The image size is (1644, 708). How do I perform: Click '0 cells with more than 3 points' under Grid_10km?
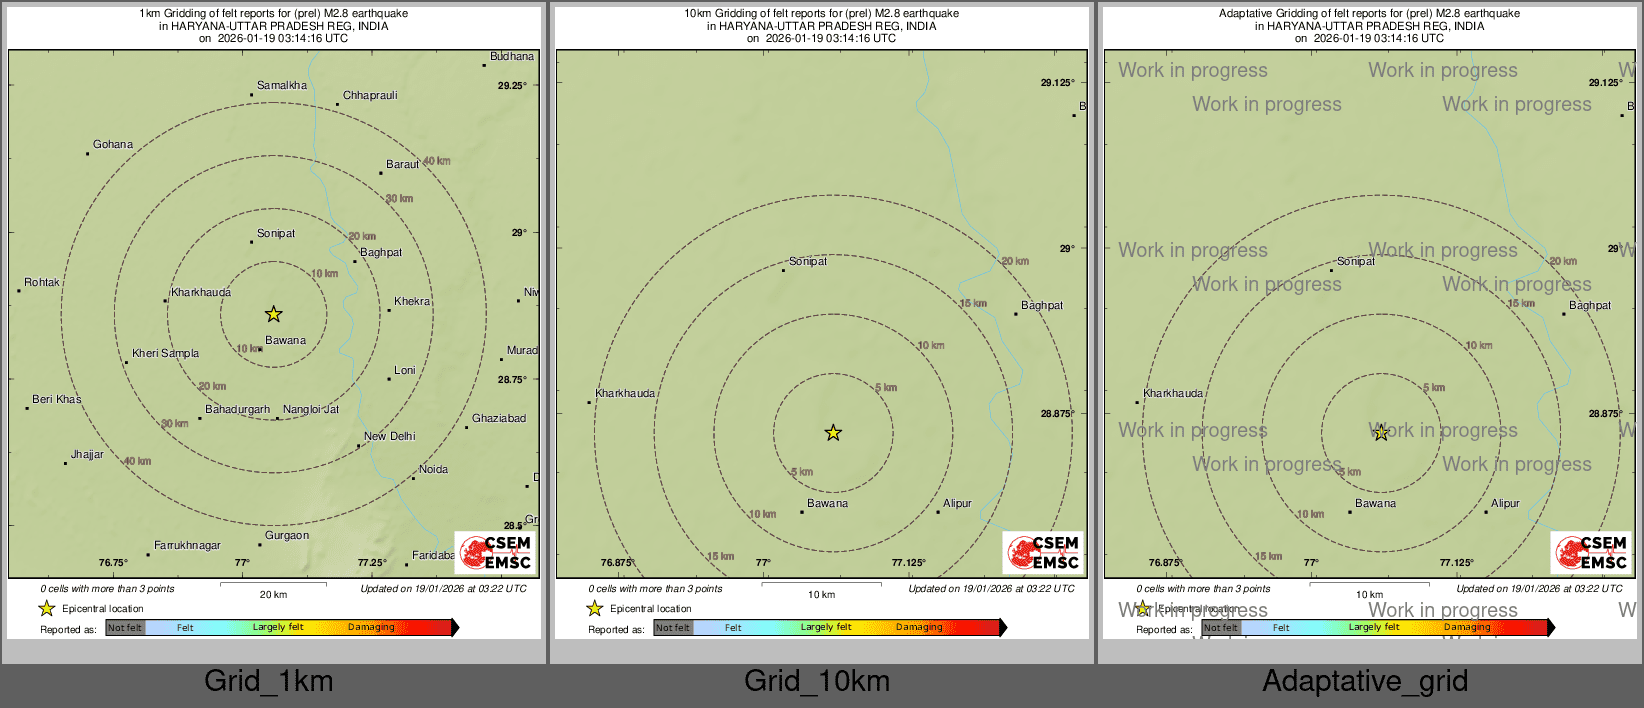[x=655, y=589]
